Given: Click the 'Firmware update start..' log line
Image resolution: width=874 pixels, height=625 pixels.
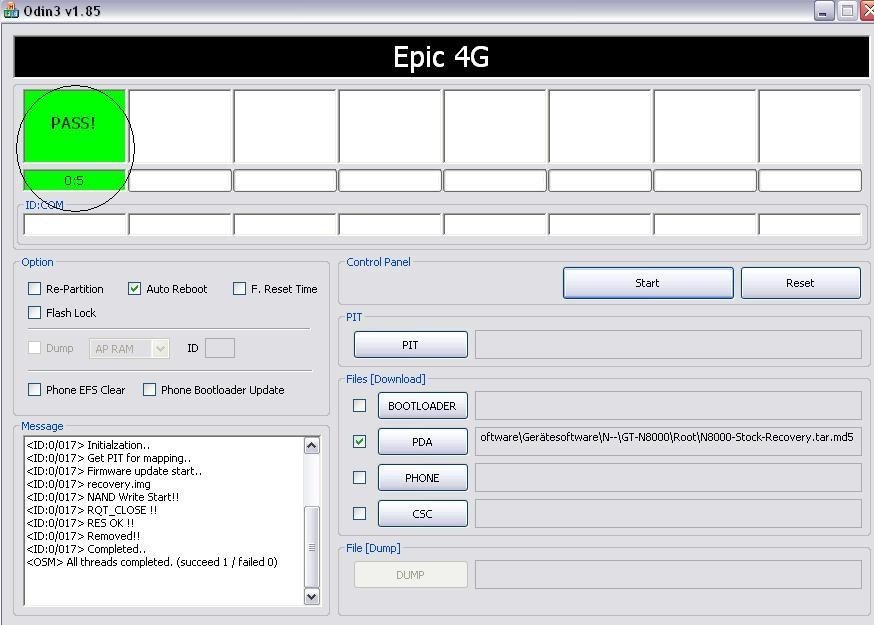Looking at the screenshot, I should (114, 471).
